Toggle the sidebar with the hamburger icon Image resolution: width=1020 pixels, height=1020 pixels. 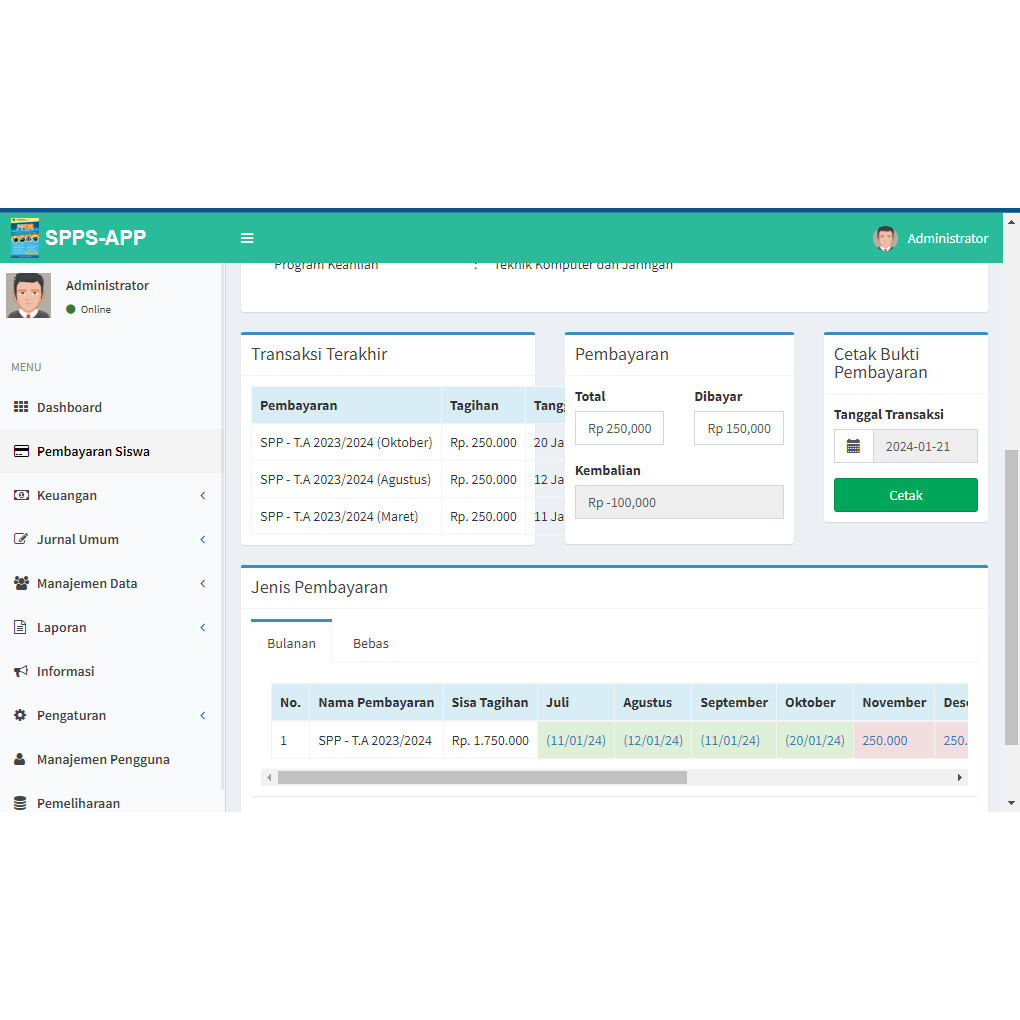pos(247,238)
